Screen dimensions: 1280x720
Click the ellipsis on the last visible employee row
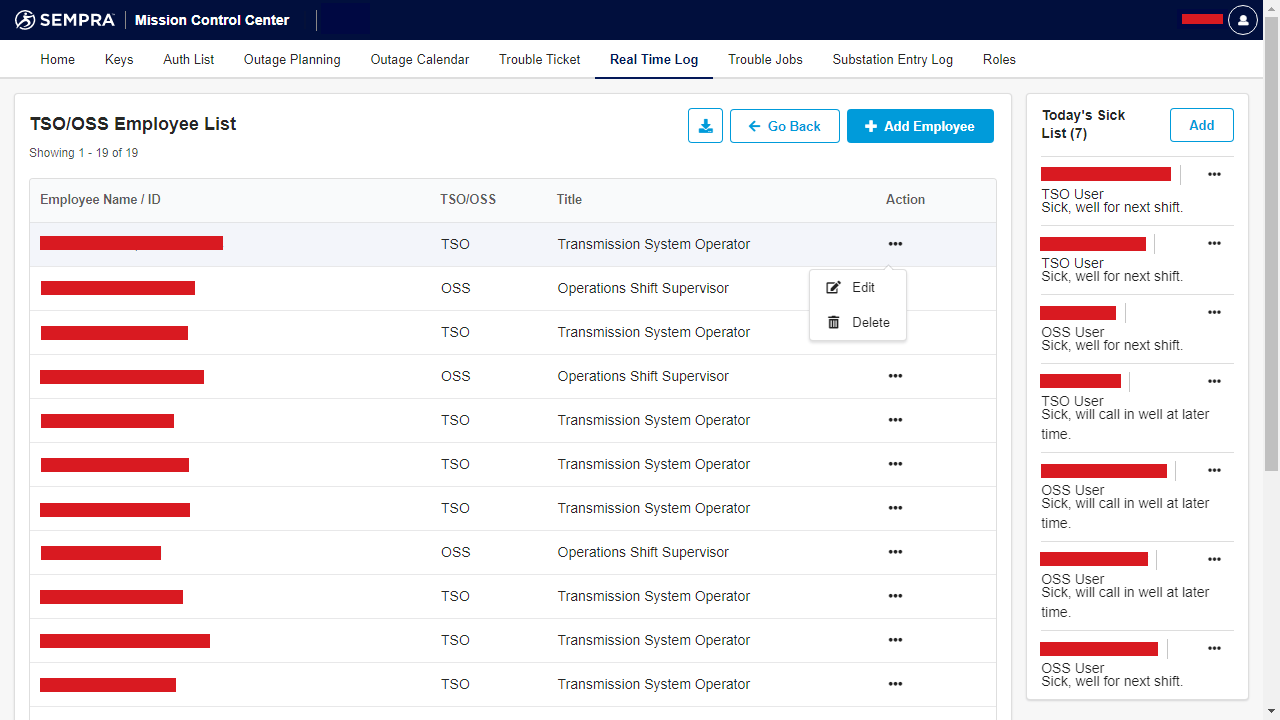895,684
